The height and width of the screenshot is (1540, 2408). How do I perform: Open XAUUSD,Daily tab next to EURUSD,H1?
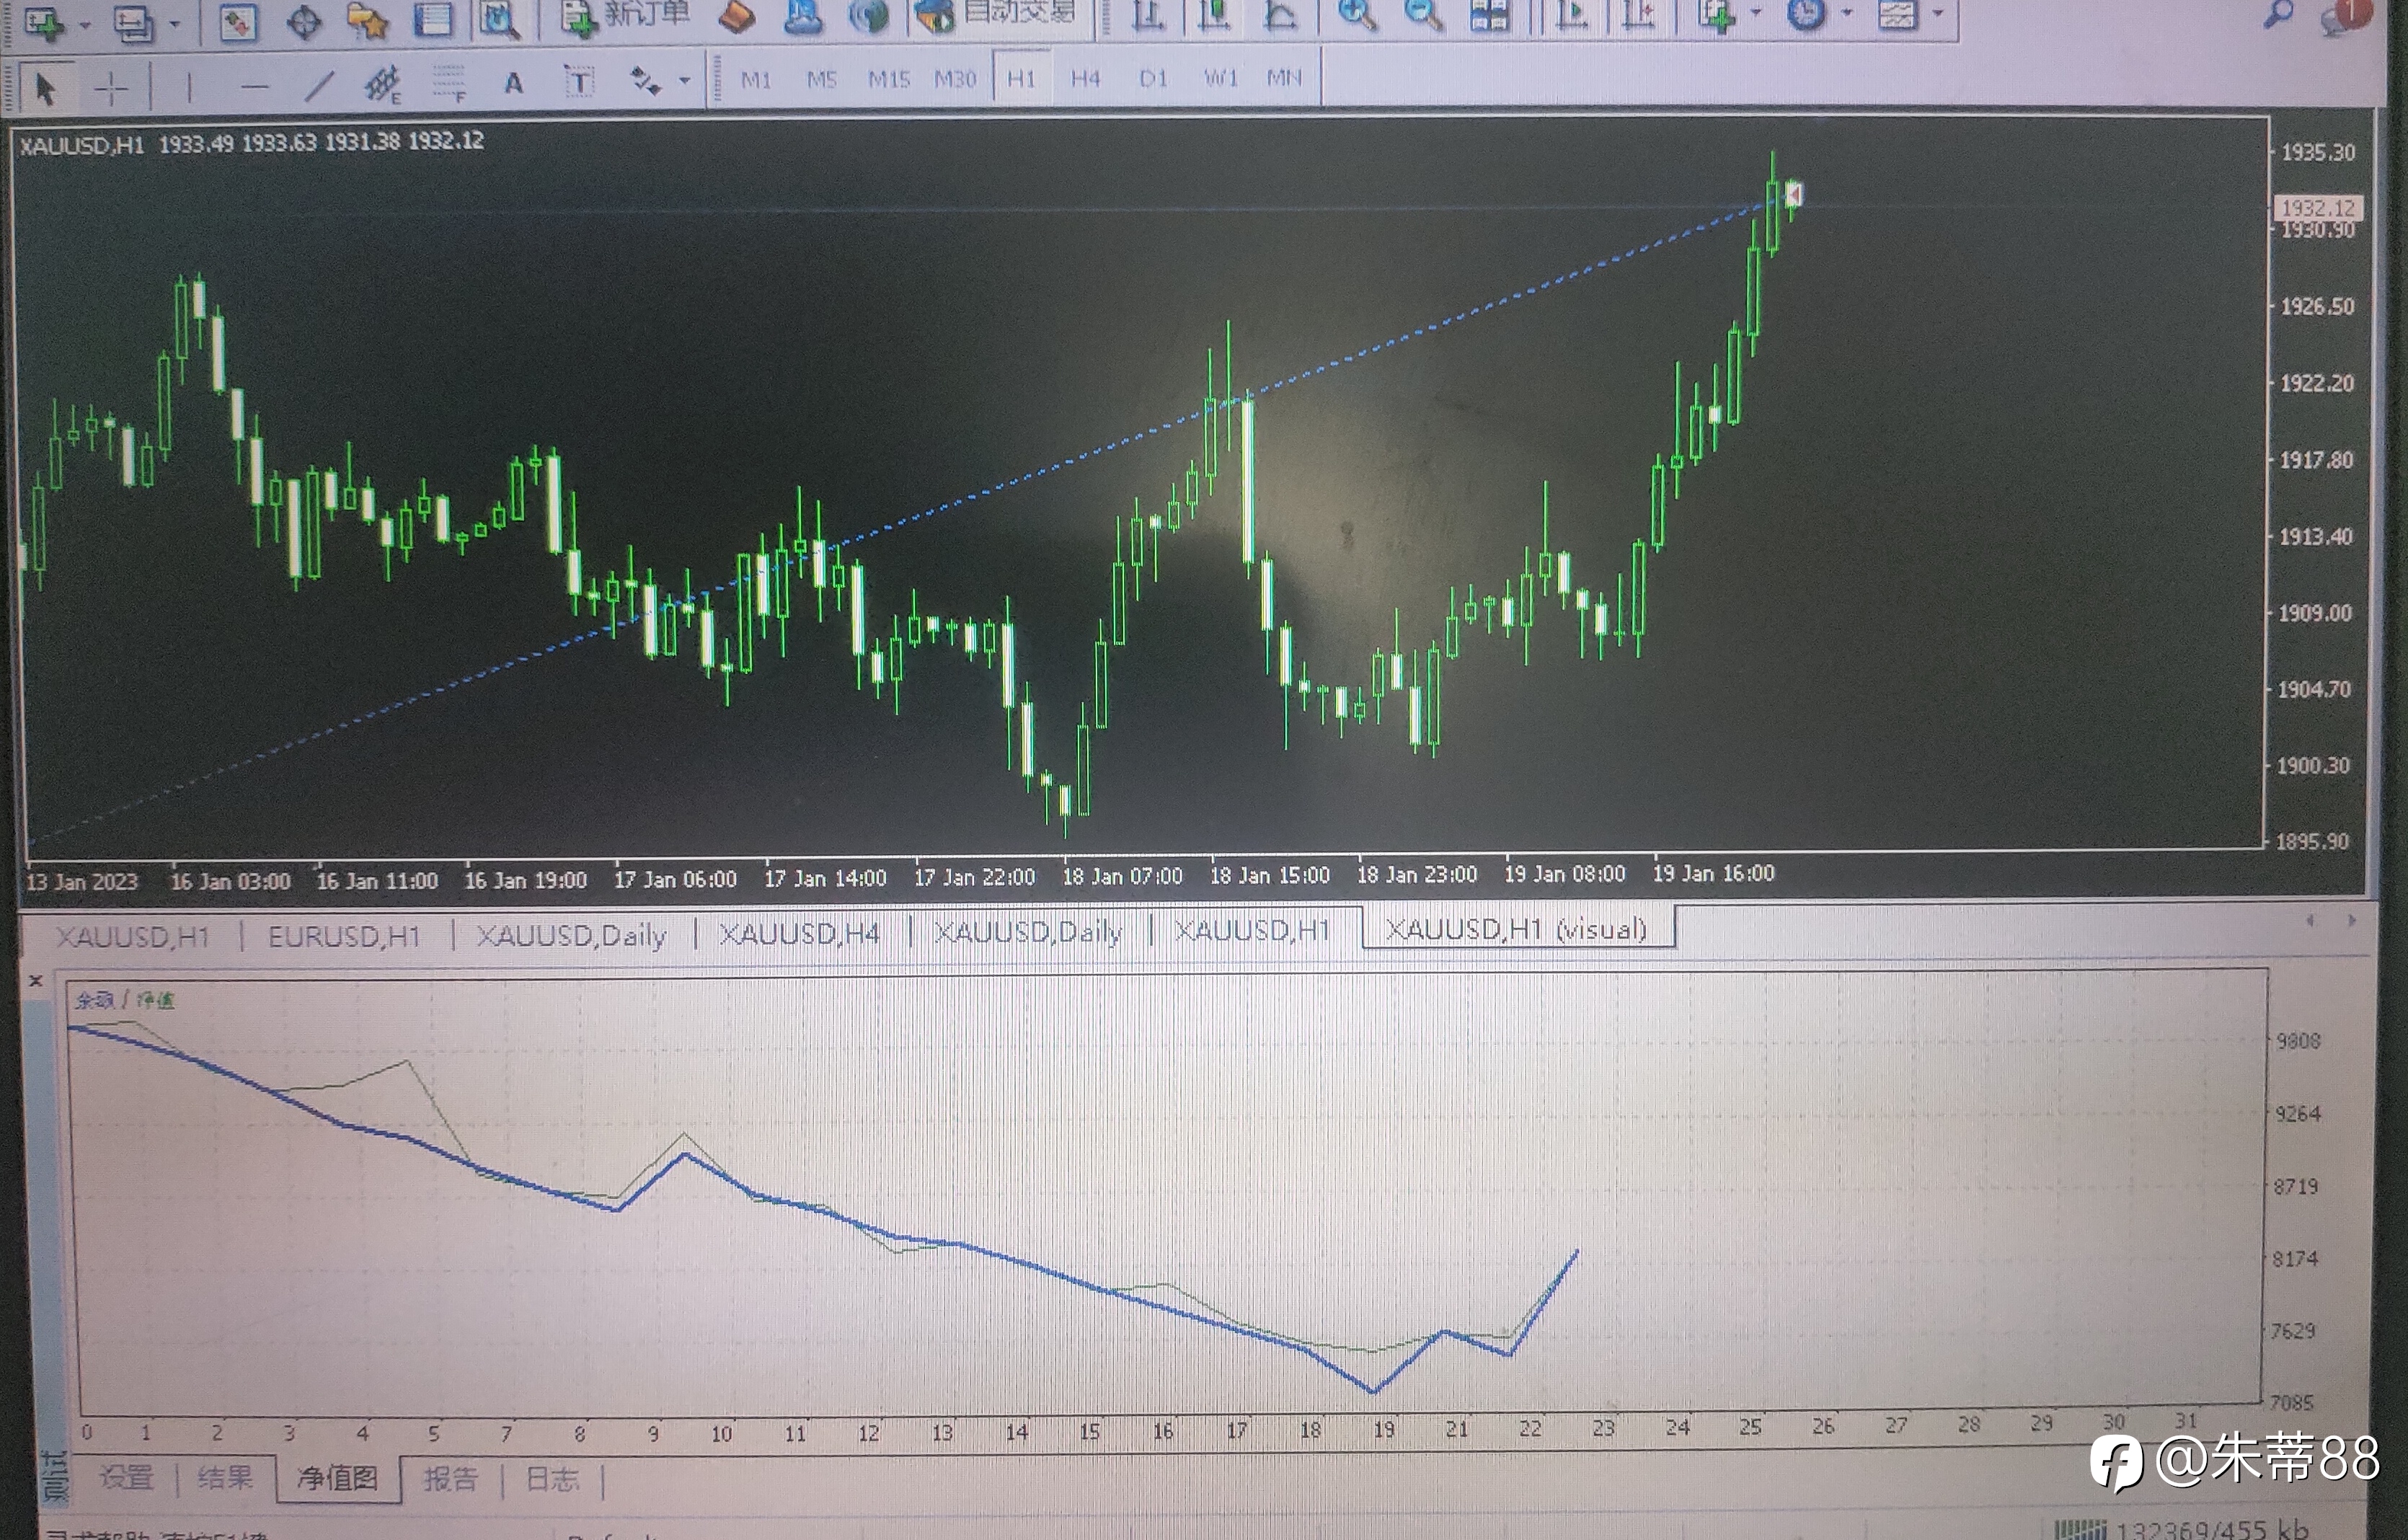pos(572,936)
